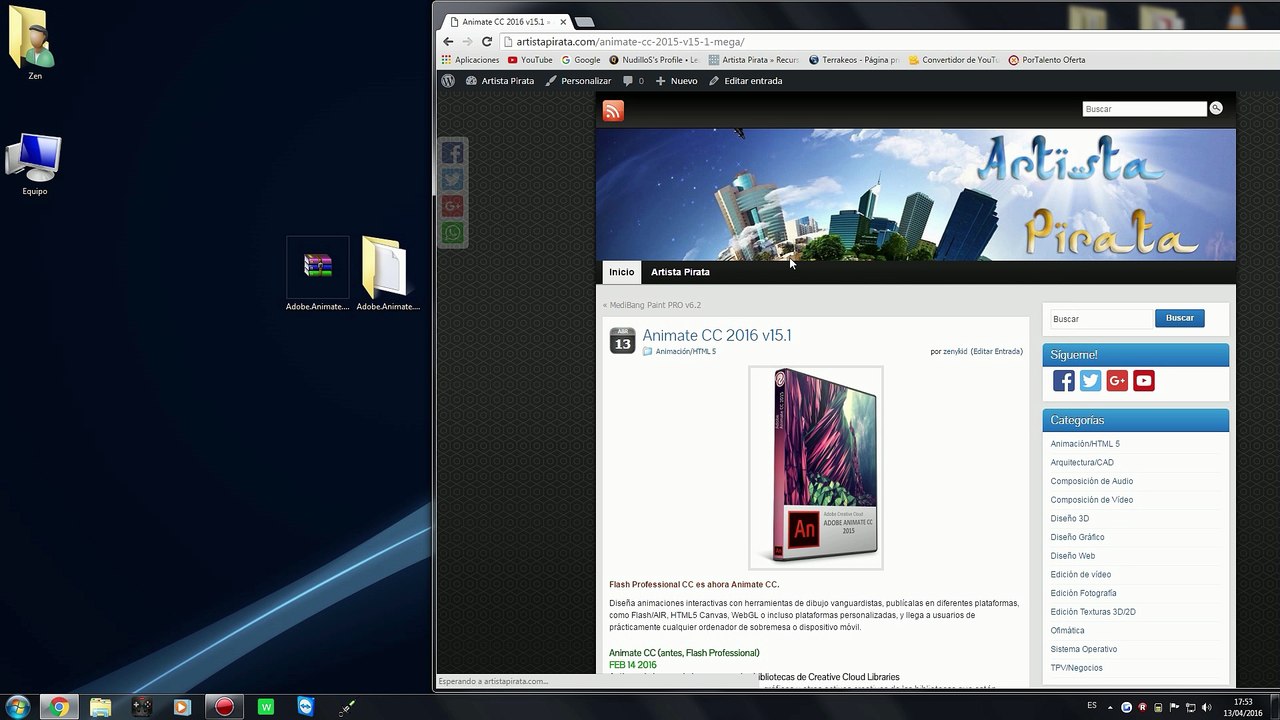Open the Edición de video category
The image size is (1280, 720).
pyautogui.click(x=1081, y=575)
